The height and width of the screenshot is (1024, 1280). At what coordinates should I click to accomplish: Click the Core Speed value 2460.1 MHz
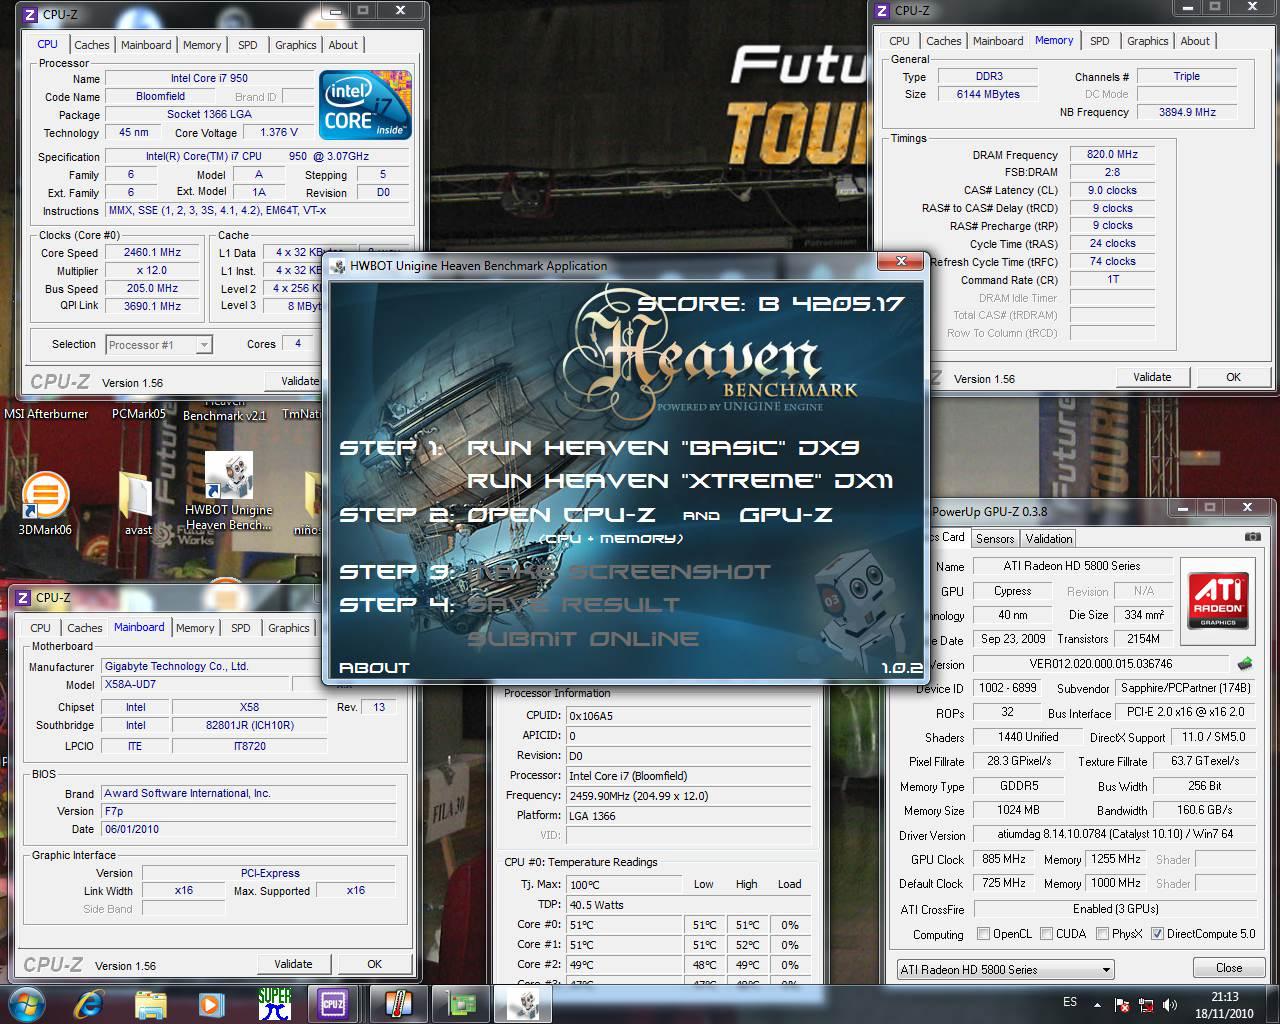(x=152, y=253)
